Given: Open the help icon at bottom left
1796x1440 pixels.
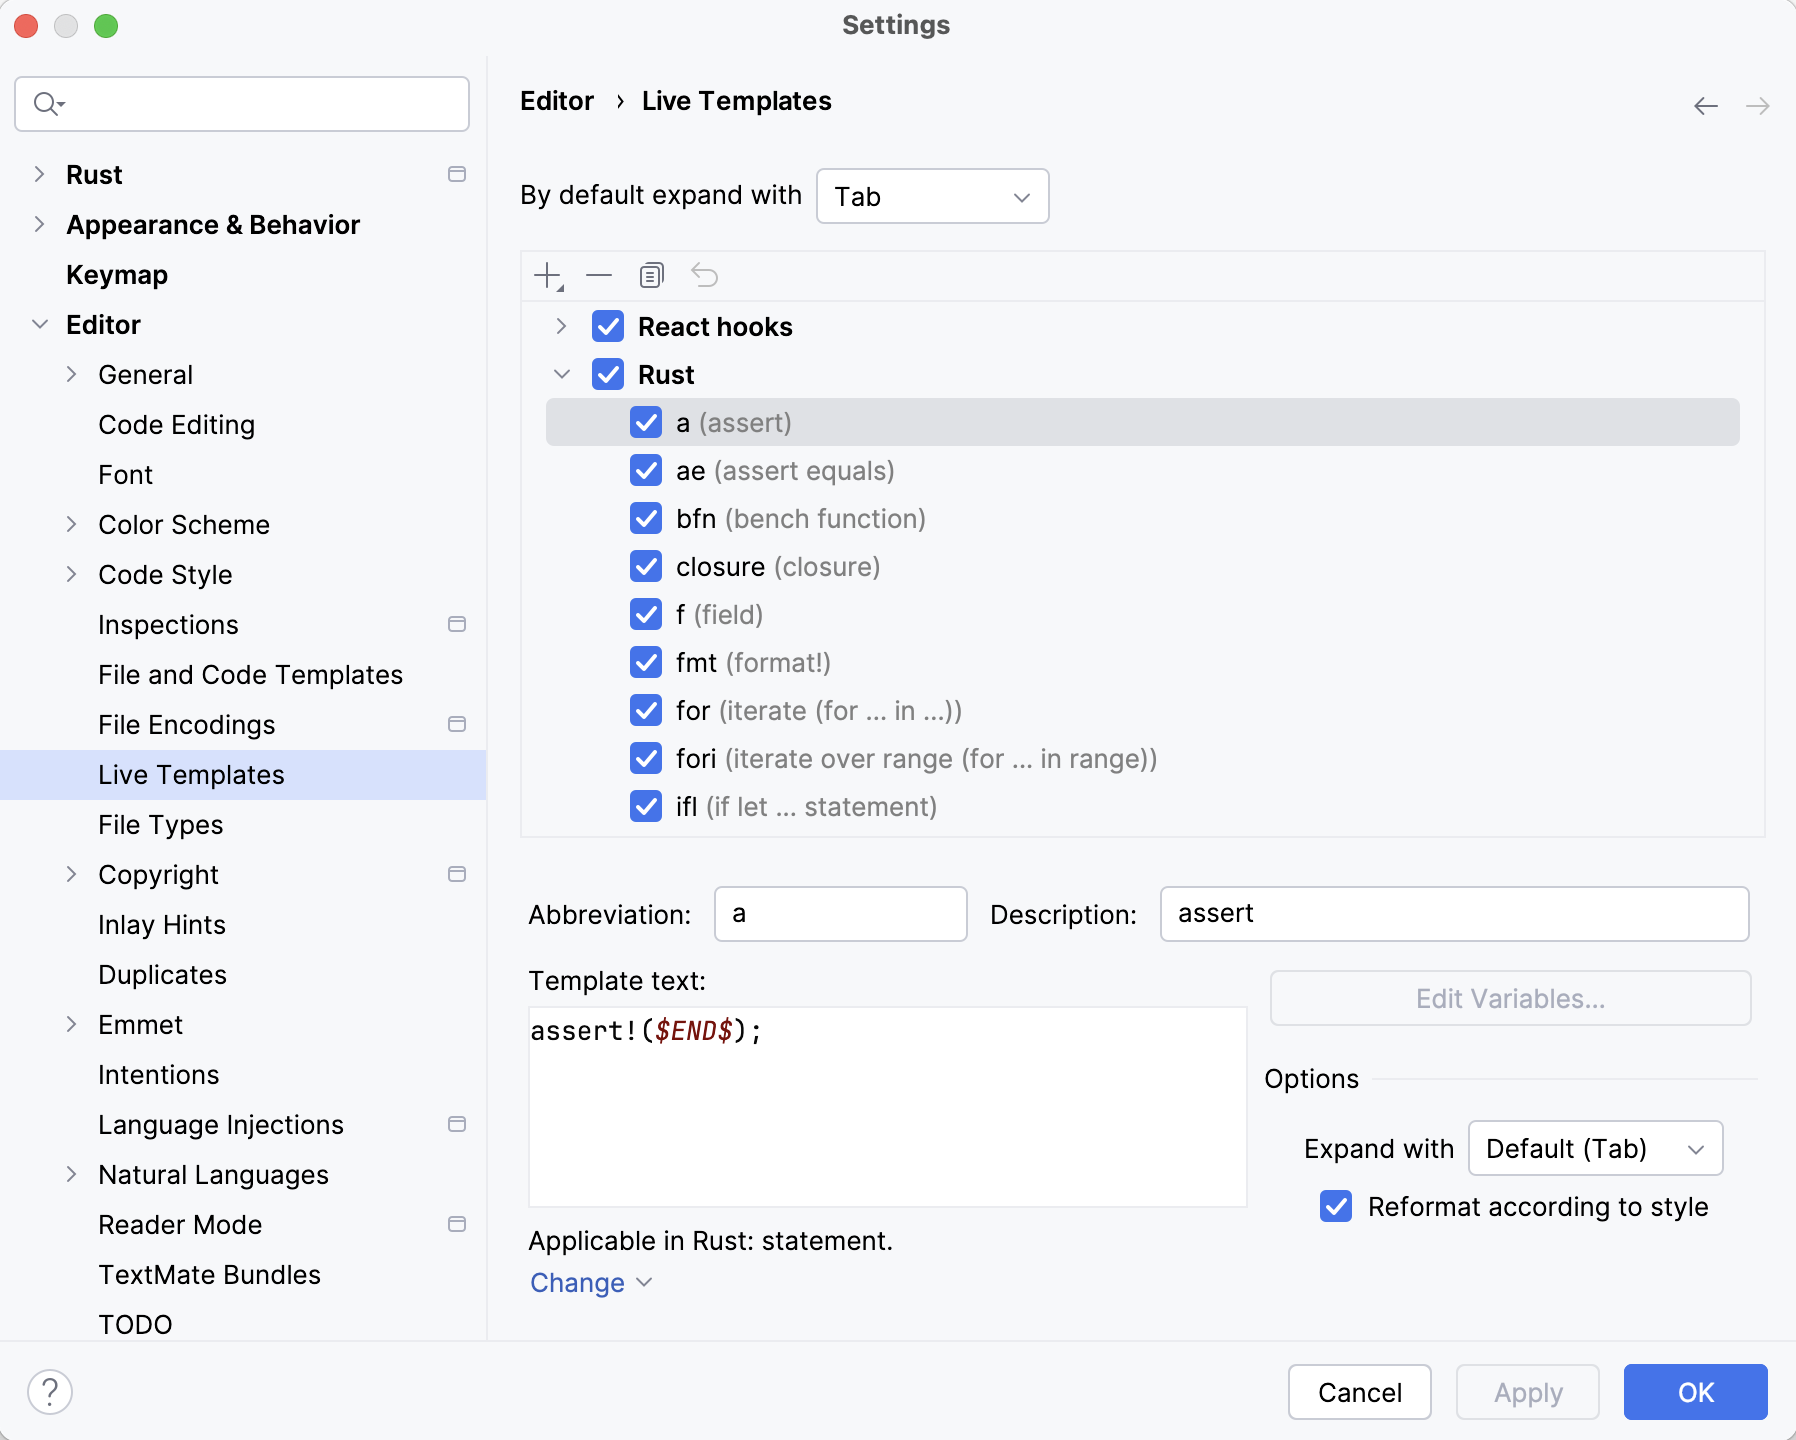Looking at the screenshot, I should (x=51, y=1389).
